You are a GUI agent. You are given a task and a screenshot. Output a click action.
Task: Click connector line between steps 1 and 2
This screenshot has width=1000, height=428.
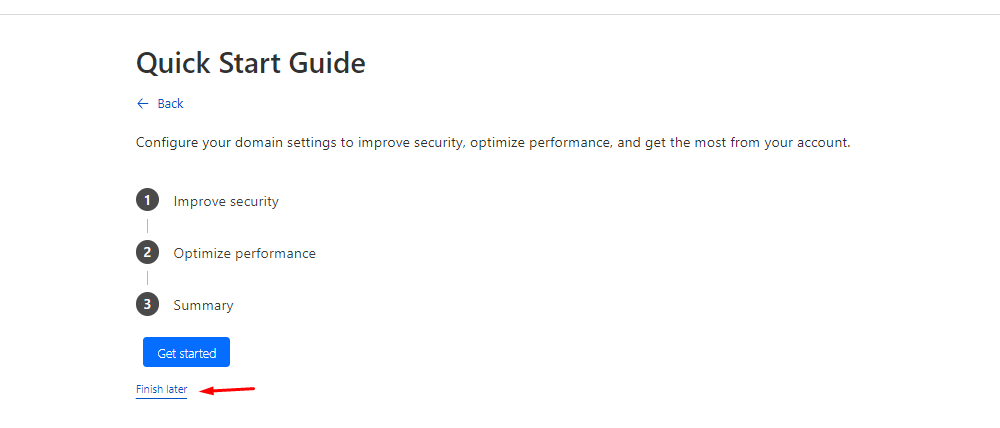(147, 226)
